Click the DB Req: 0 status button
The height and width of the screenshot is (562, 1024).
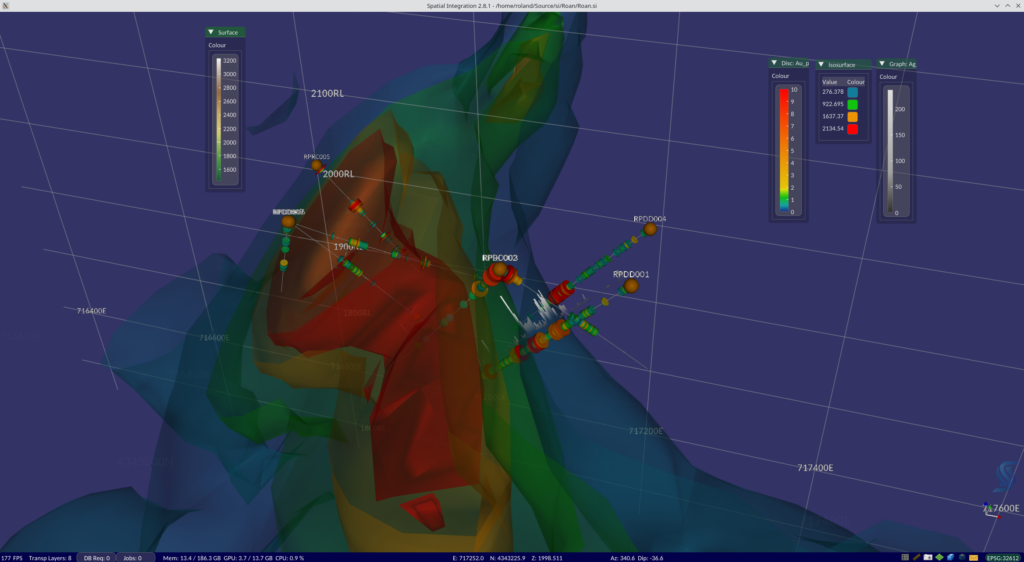(x=97, y=558)
